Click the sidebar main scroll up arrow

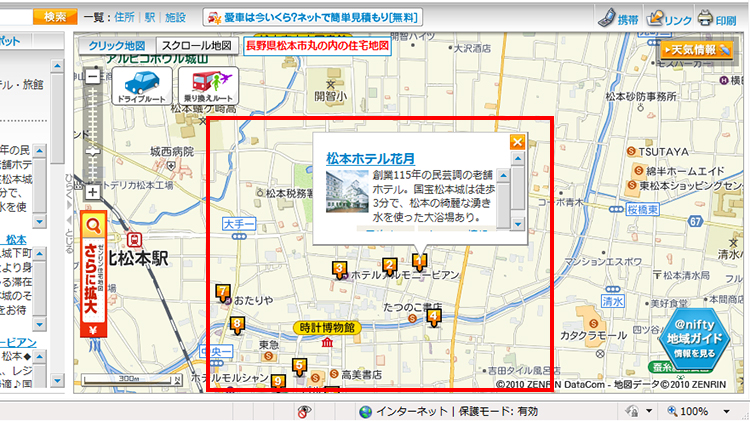point(57,66)
